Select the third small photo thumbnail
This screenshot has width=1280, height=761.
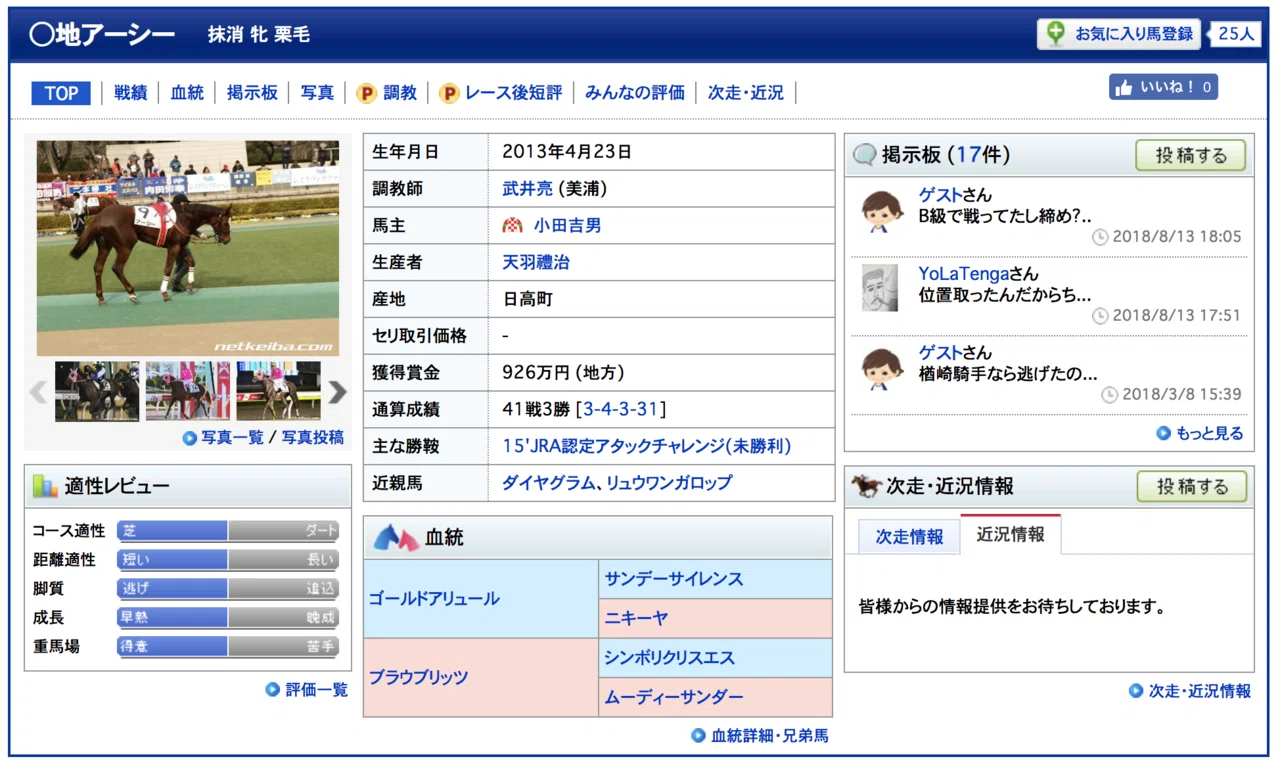(x=279, y=391)
